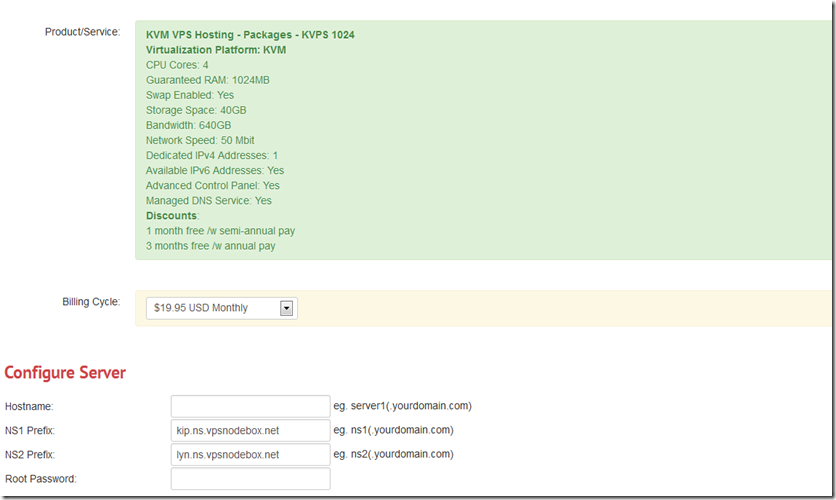Focus the Root Password input field
Viewport: 836px width, 500px height.
[x=251, y=479]
